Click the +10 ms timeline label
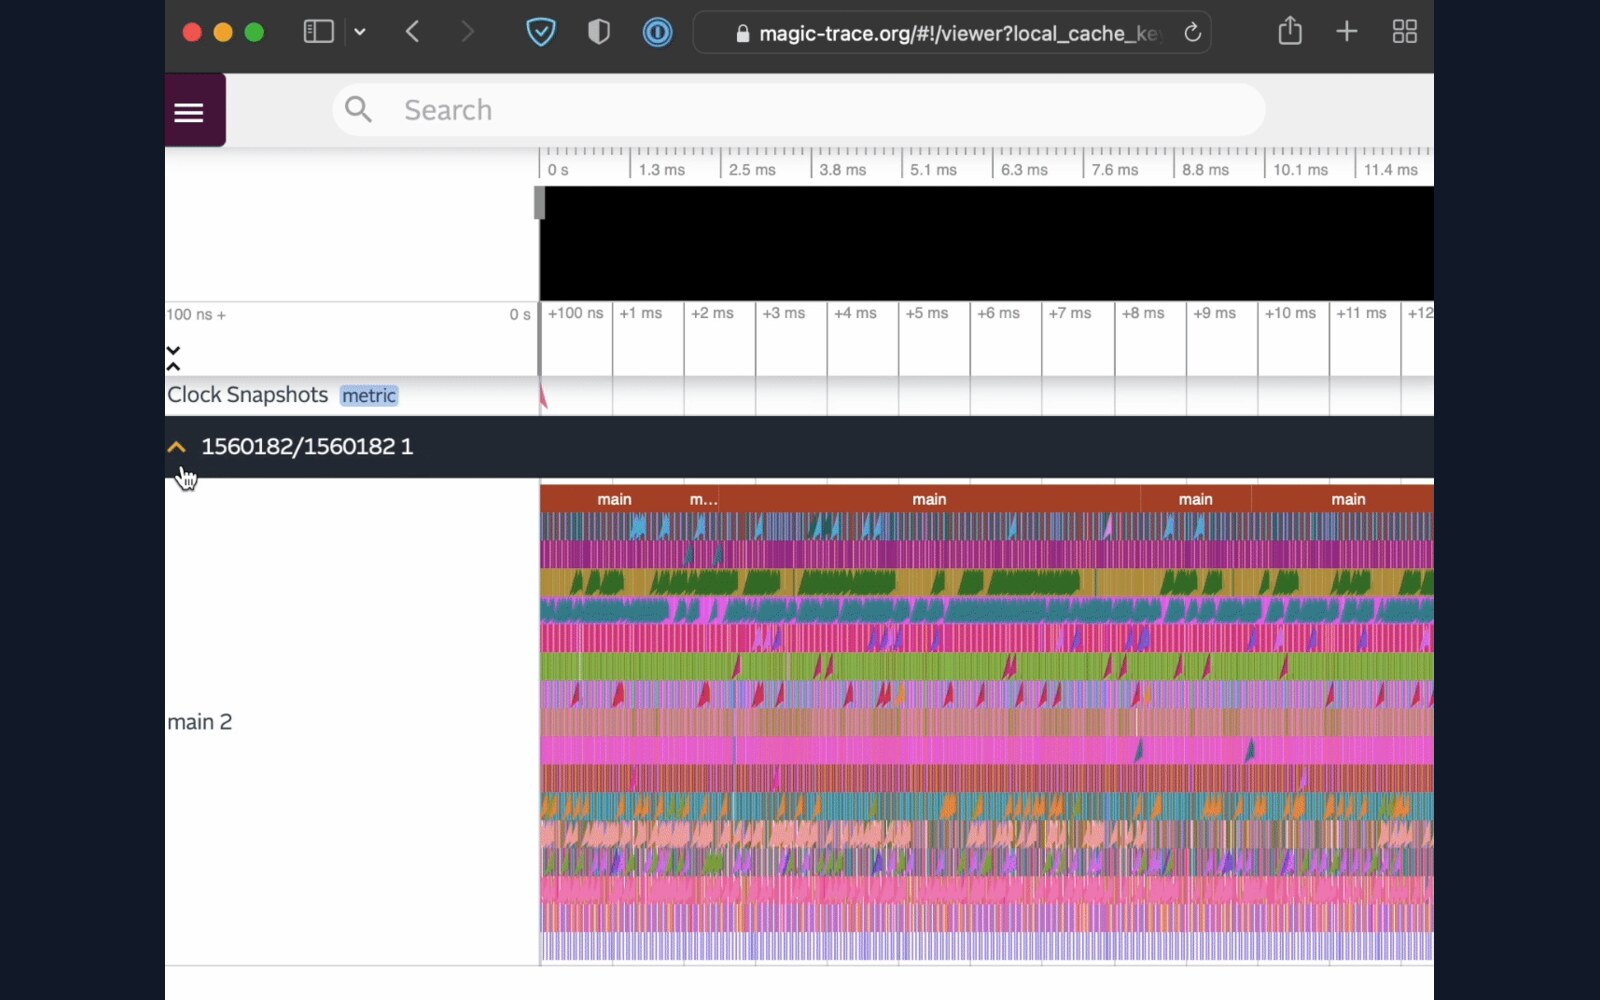The image size is (1600, 1000). (1290, 313)
